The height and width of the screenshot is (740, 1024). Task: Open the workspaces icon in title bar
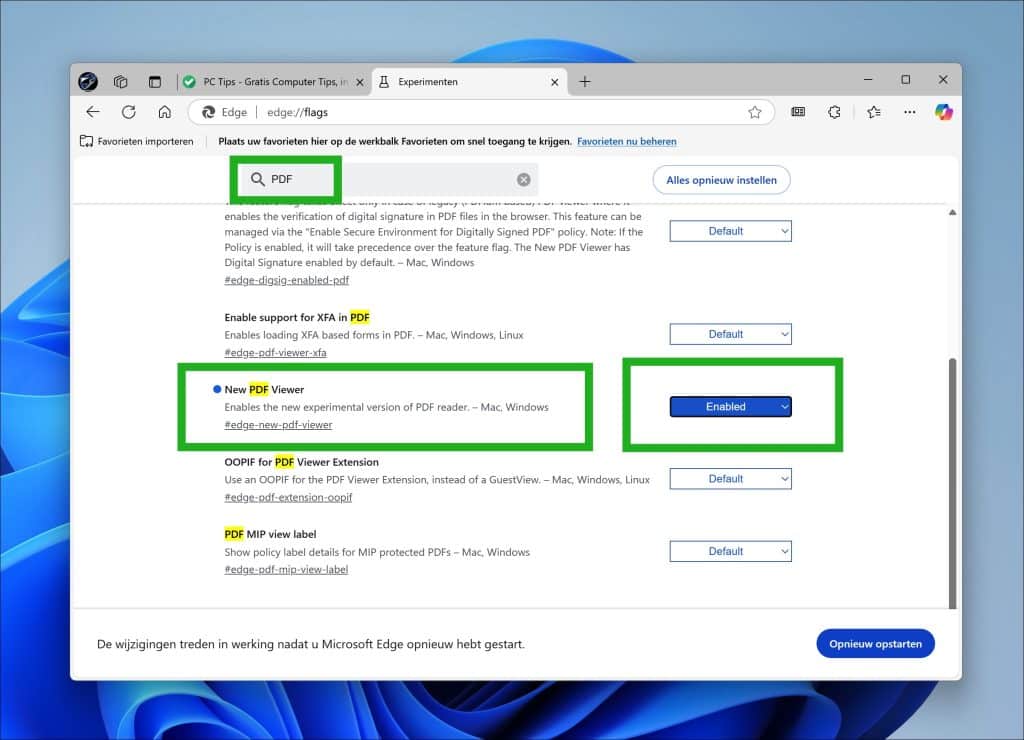120,82
